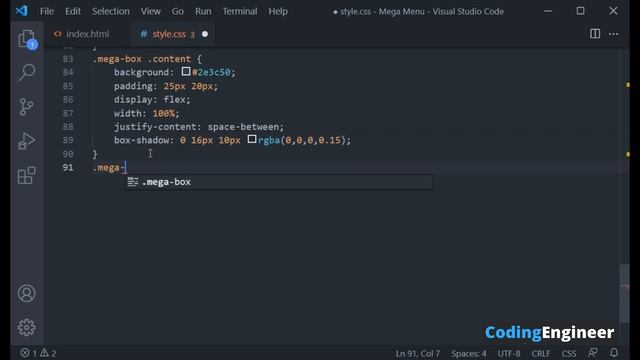Click line number 83 in gutter
This screenshot has height=360, width=640.
[x=68, y=59]
